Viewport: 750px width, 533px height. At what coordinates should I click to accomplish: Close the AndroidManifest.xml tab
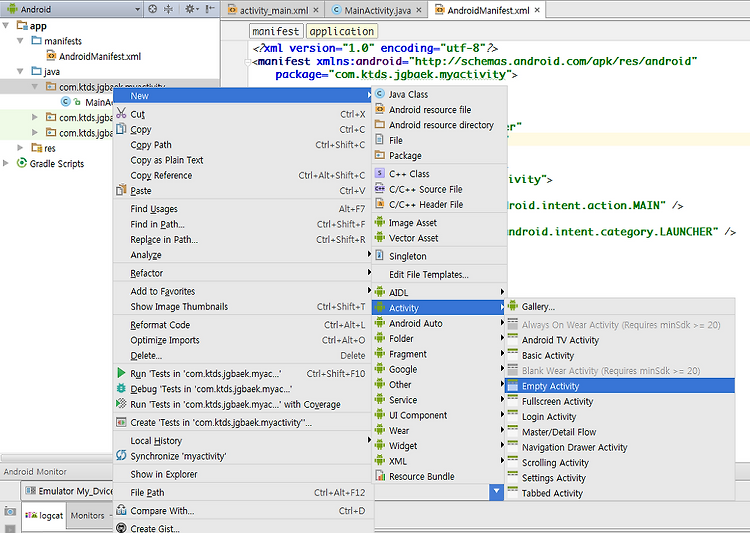(537, 10)
